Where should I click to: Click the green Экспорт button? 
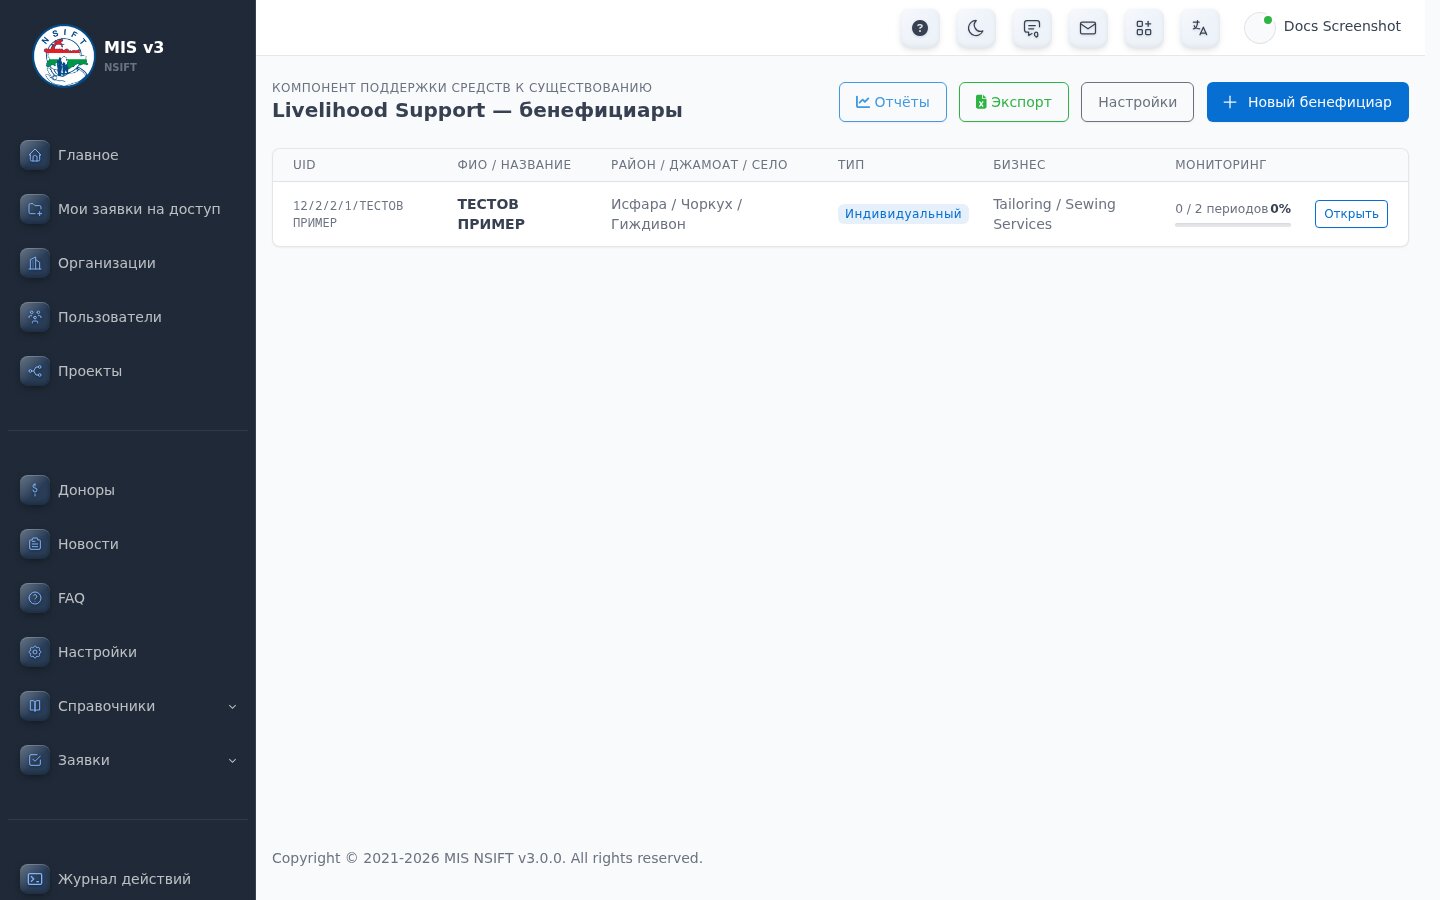coord(1014,102)
